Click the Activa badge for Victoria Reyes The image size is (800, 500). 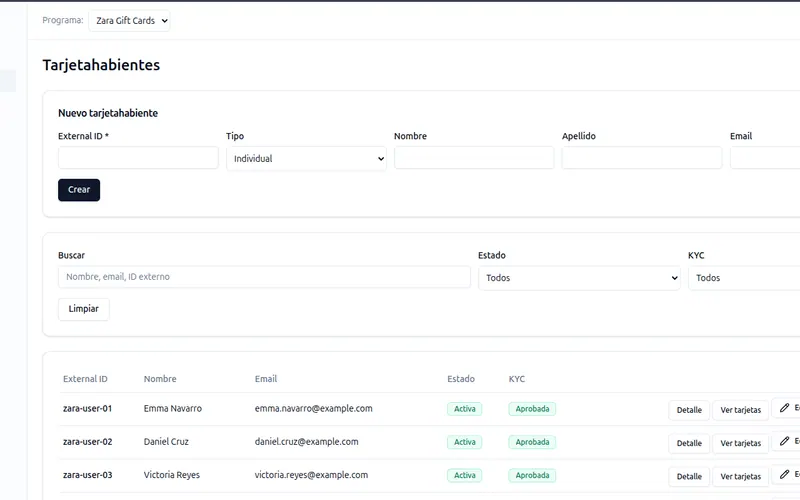click(464, 476)
